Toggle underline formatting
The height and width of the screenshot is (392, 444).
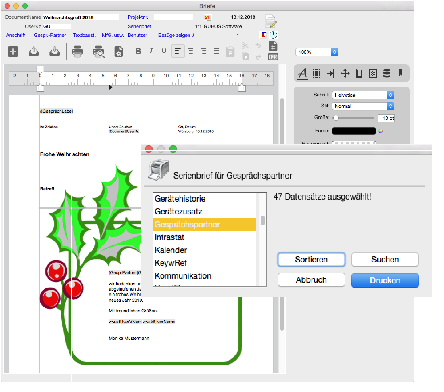coord(164,51)
